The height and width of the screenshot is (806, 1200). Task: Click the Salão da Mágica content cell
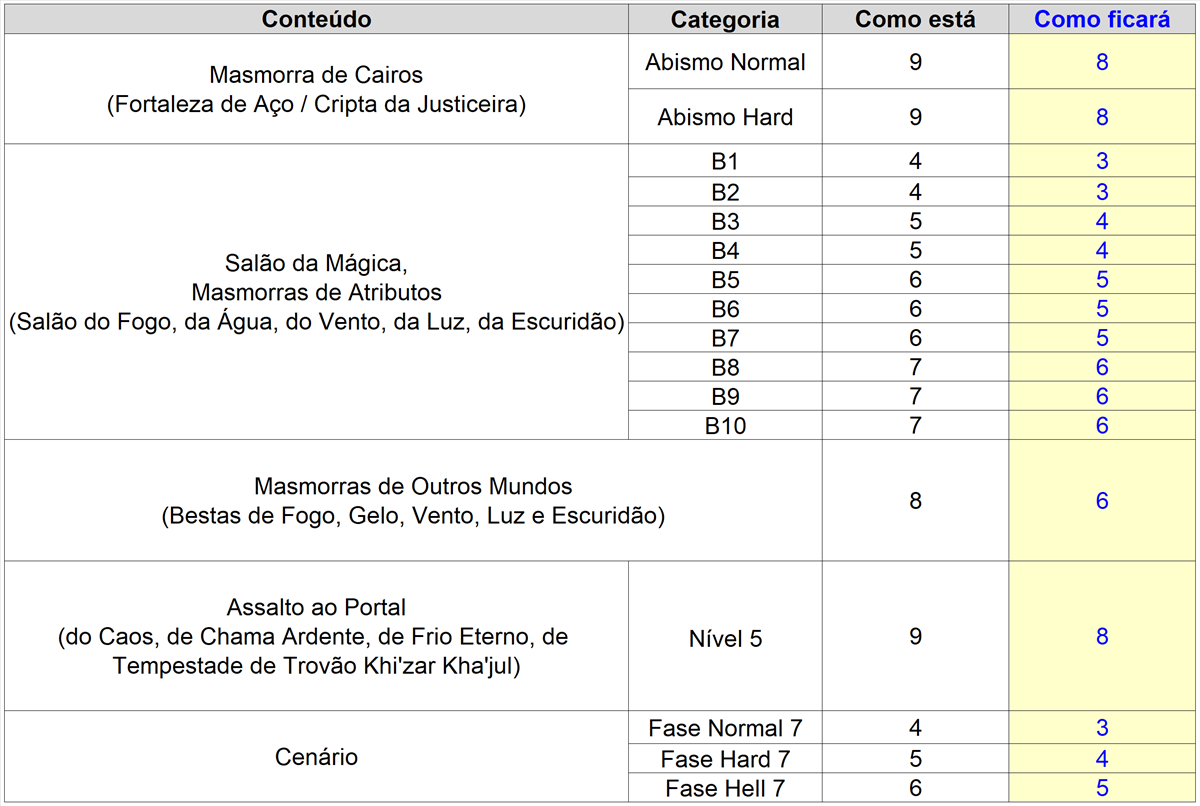(x=316, y=293)
